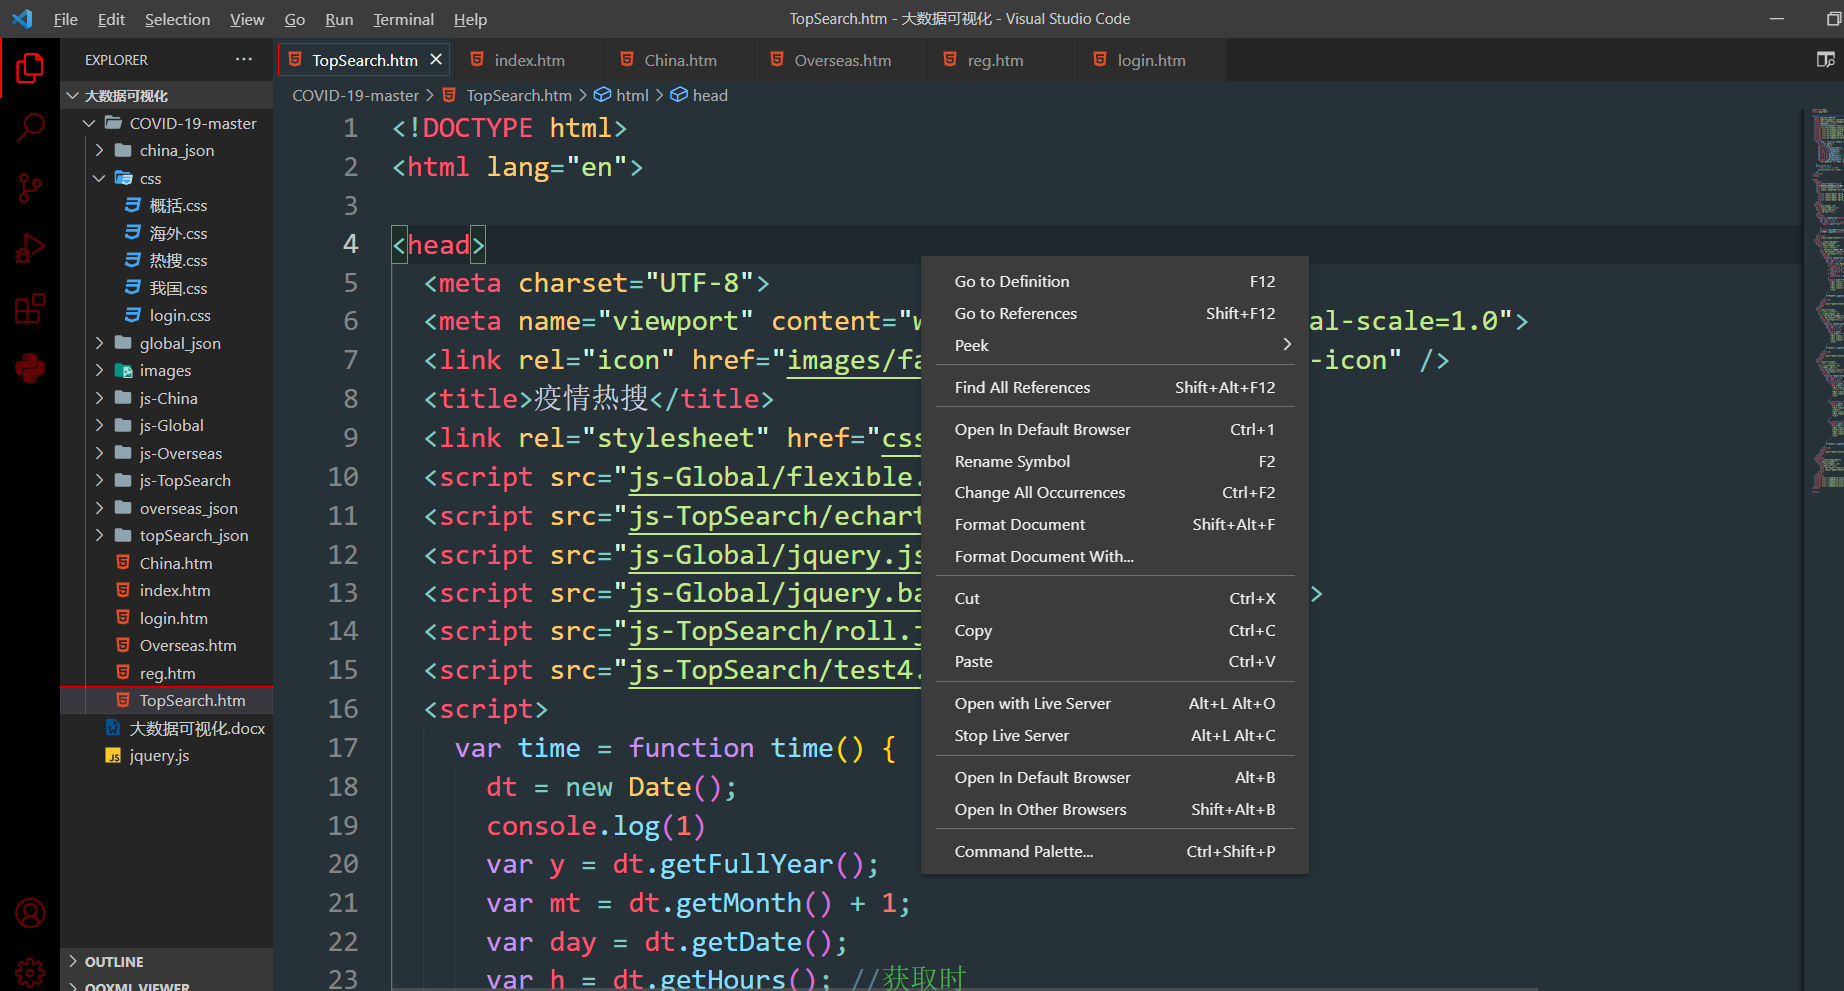Open the Python activity bar icon
This screenshot has height=991, width=1844.
coord(30,368)
